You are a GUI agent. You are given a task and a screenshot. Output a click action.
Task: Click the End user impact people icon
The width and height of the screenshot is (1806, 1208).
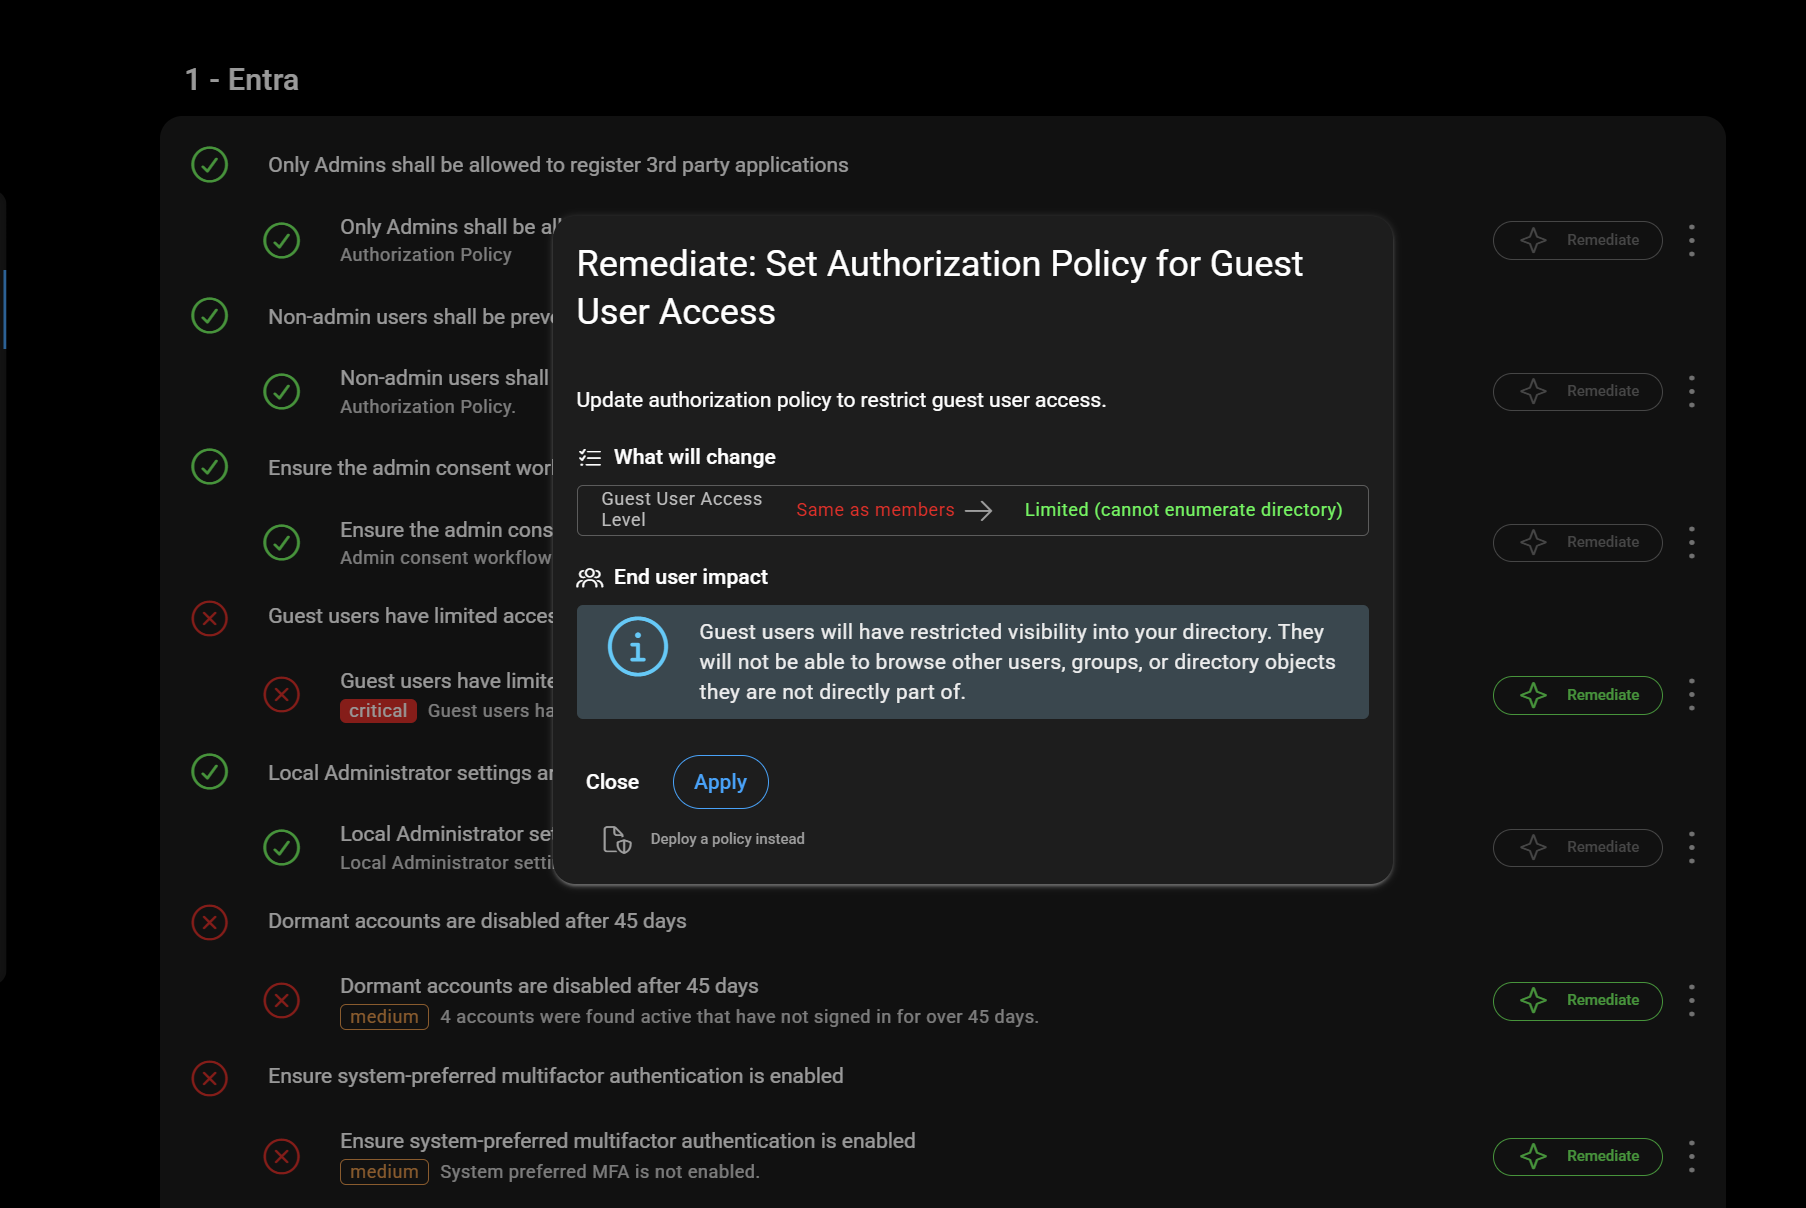tap(590, 578)
